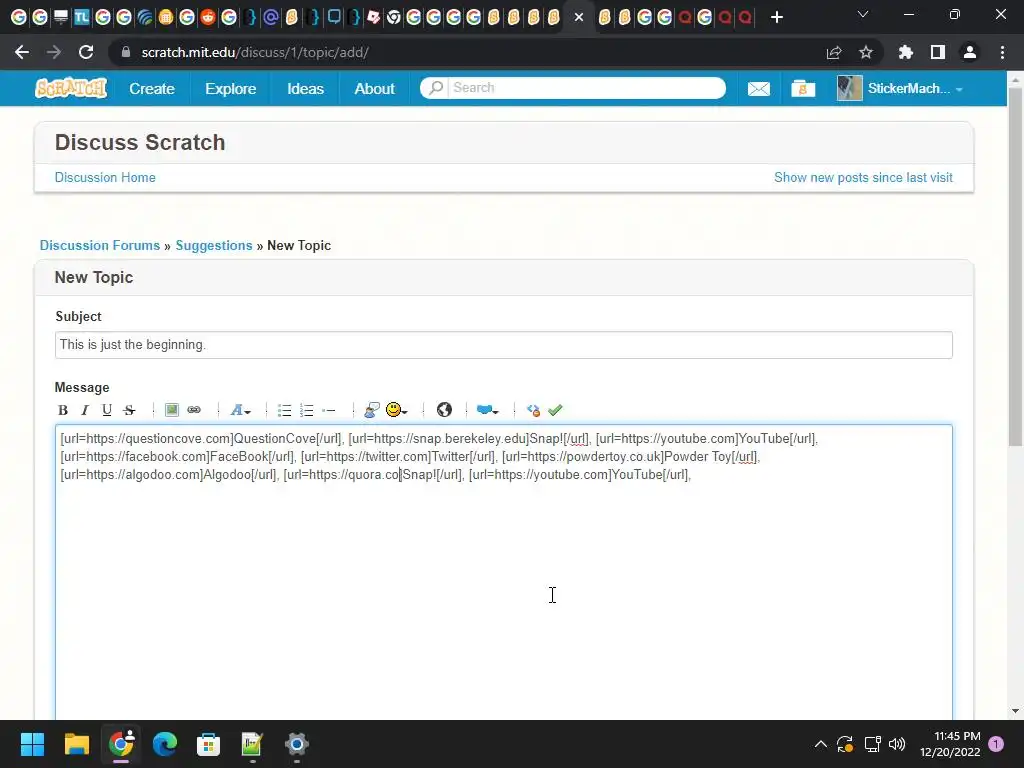Click the StickerMach profile avatar

[850, 88]
